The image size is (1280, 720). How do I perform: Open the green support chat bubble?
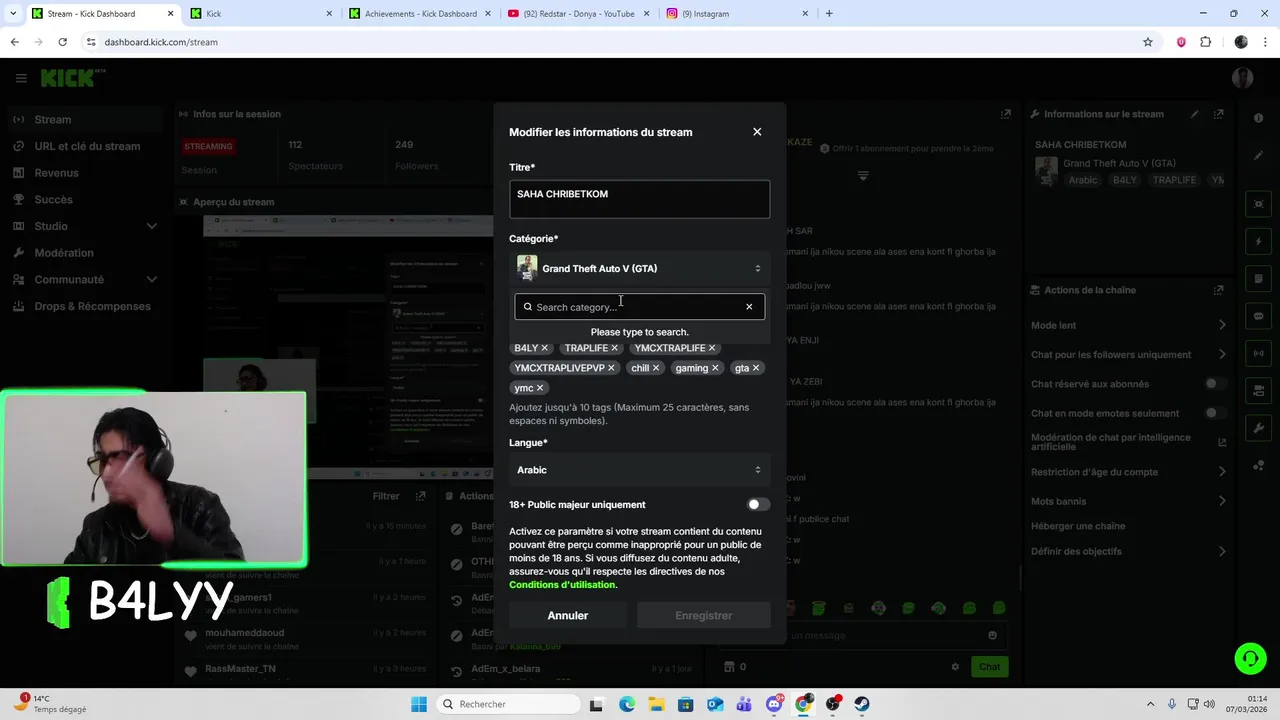pyautogui.click(x=1250, y=658)
